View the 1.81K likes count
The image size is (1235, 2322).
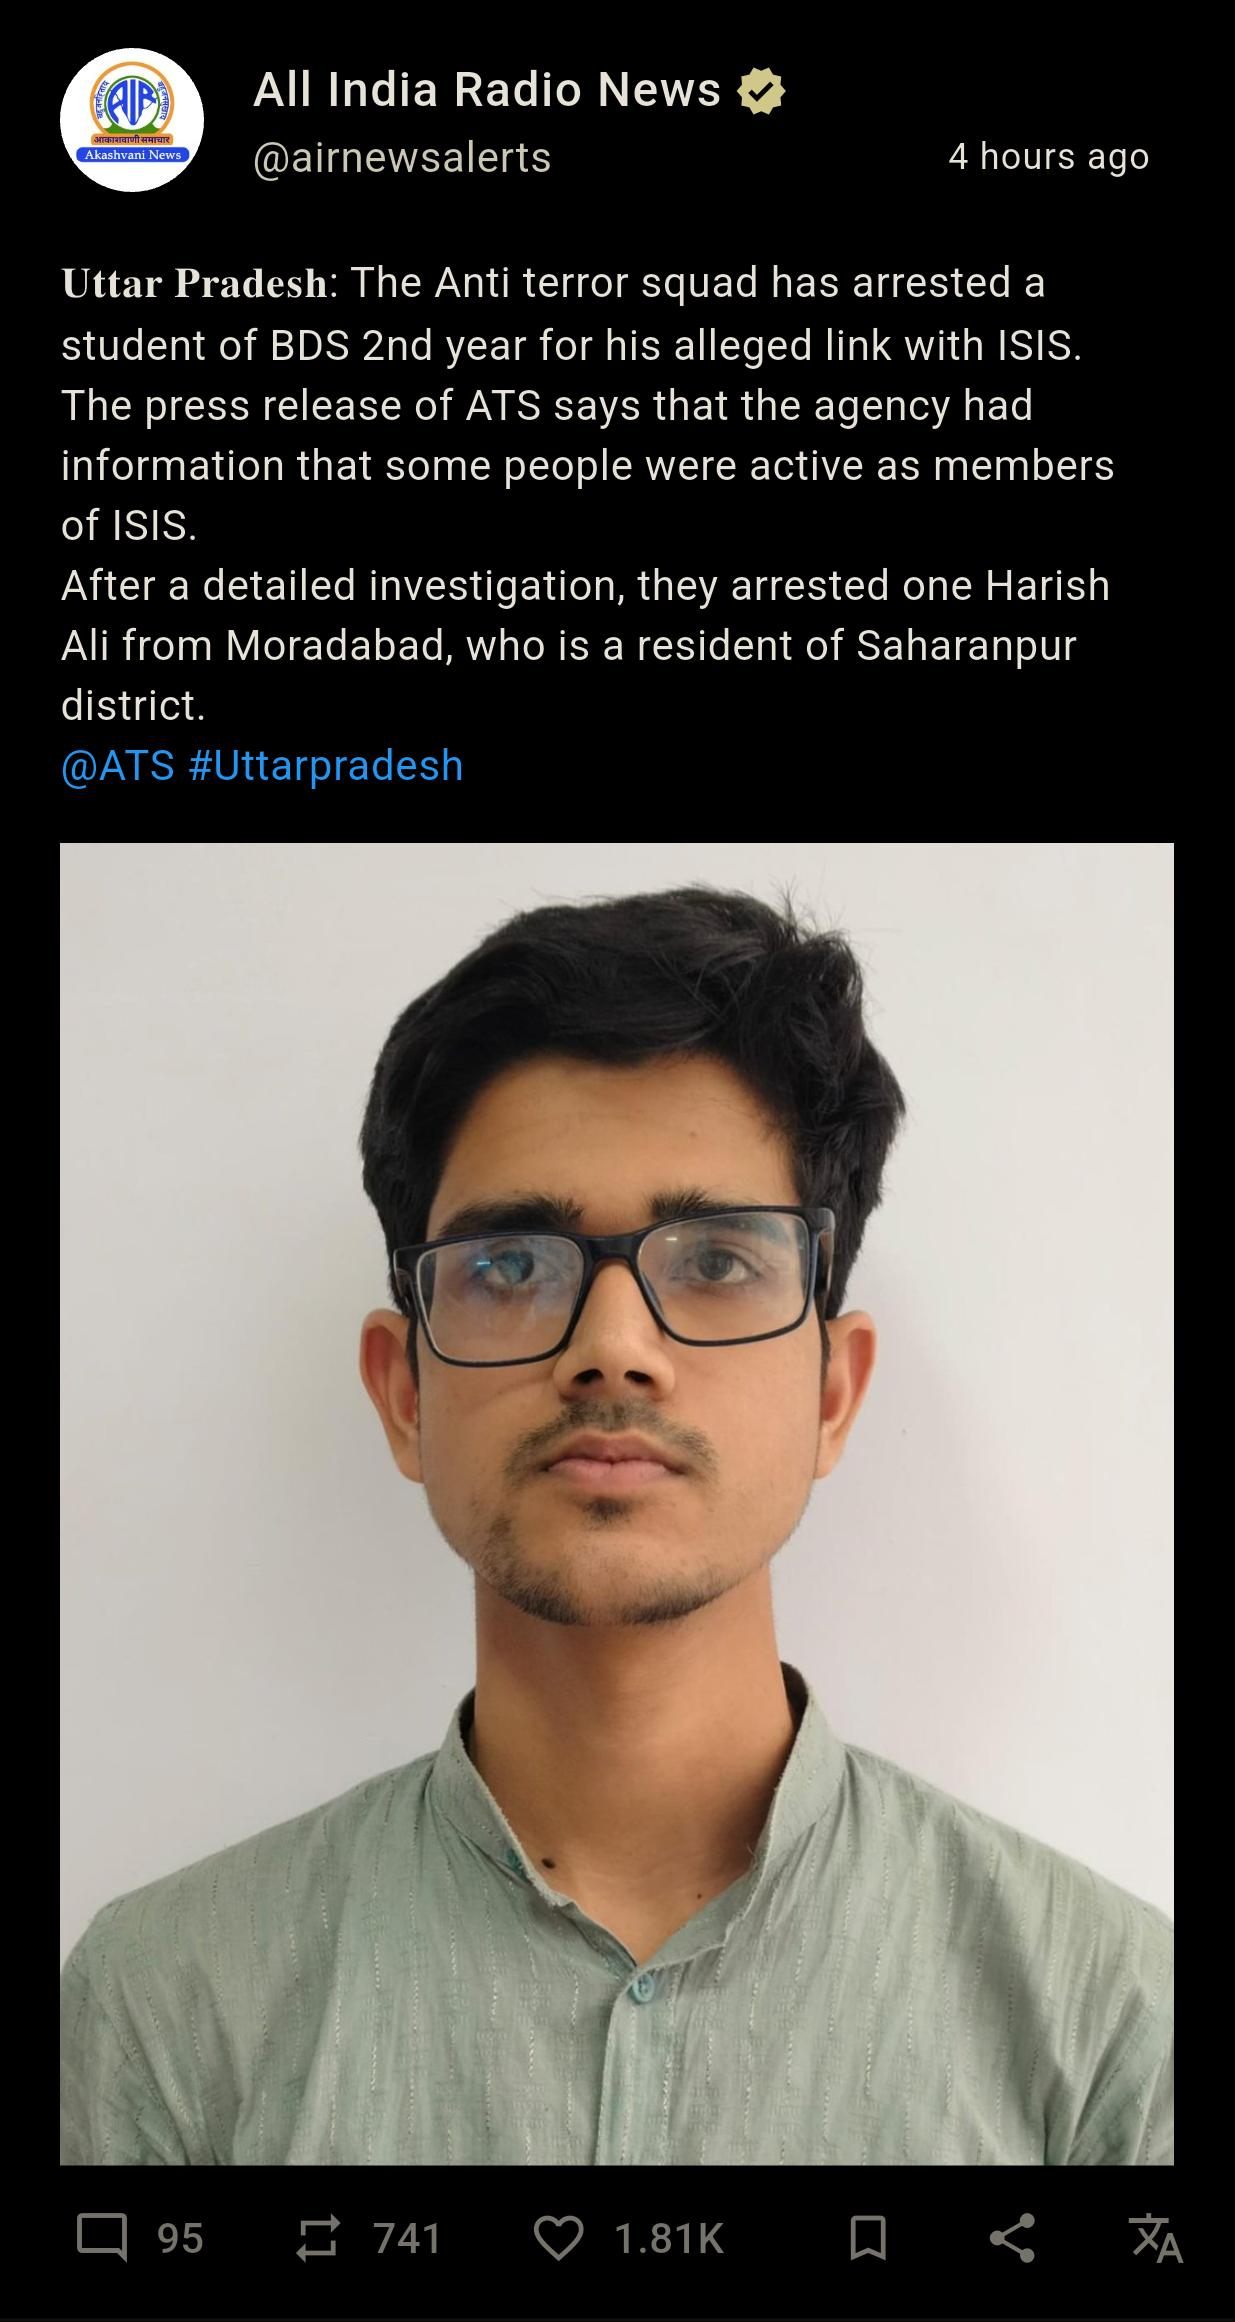pos(669,2239)
